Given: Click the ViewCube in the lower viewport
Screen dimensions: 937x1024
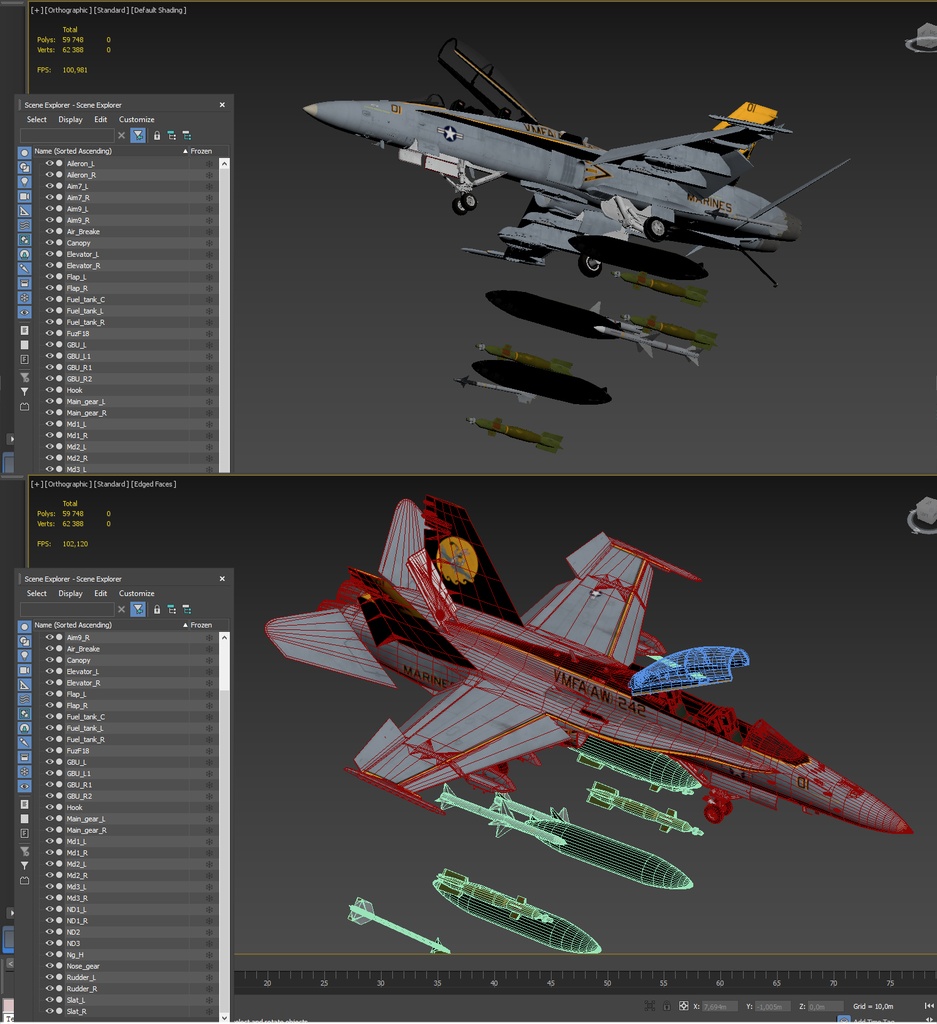Looking at the screenshot, I should 920,517.
